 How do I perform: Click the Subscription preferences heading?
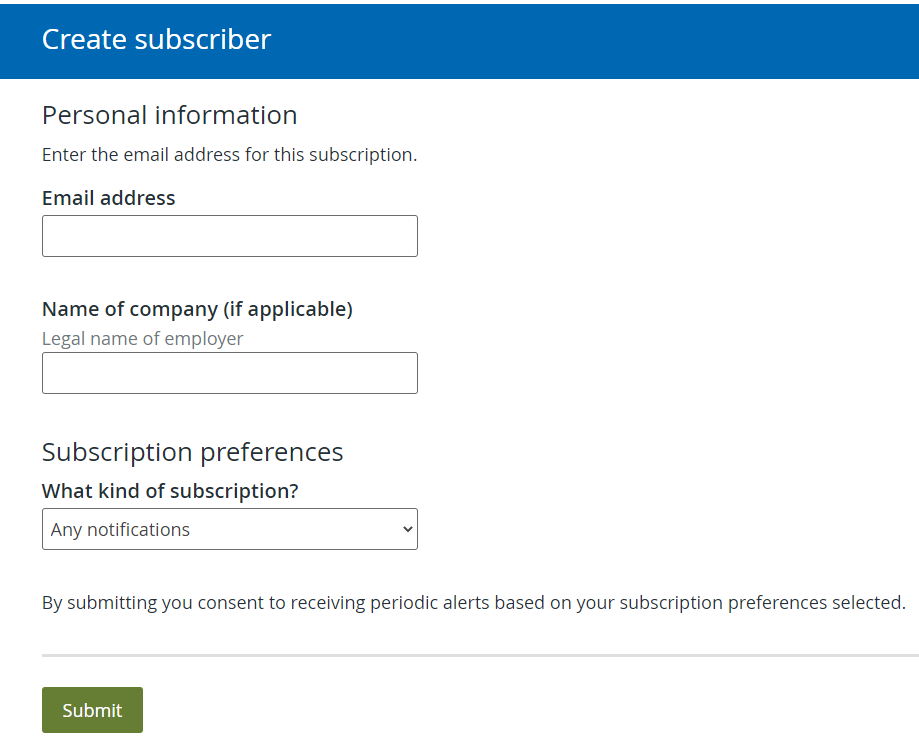pos(192,452)
